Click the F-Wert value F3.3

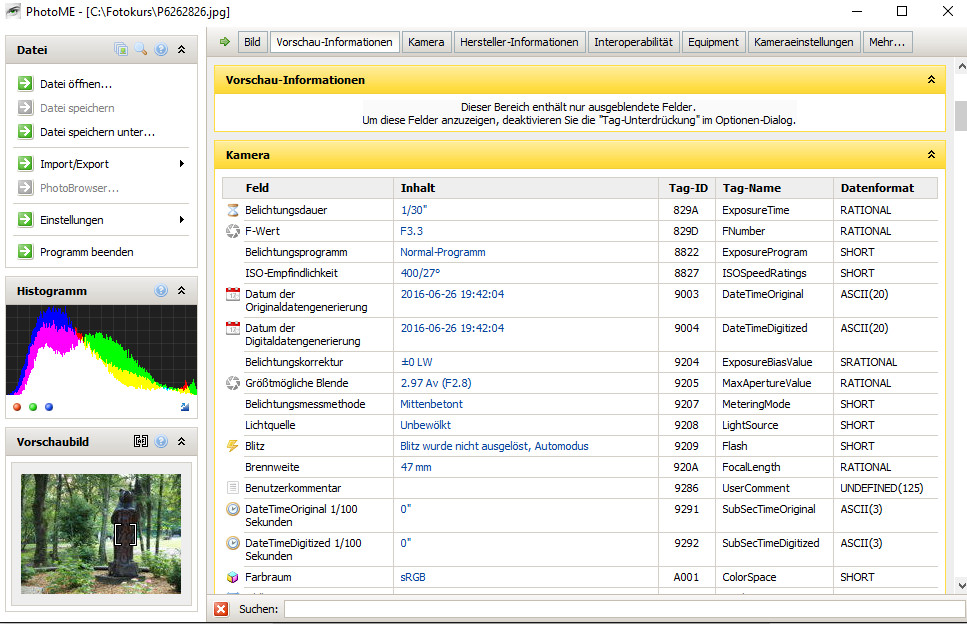pyautogui.click(x=411, y=231)
